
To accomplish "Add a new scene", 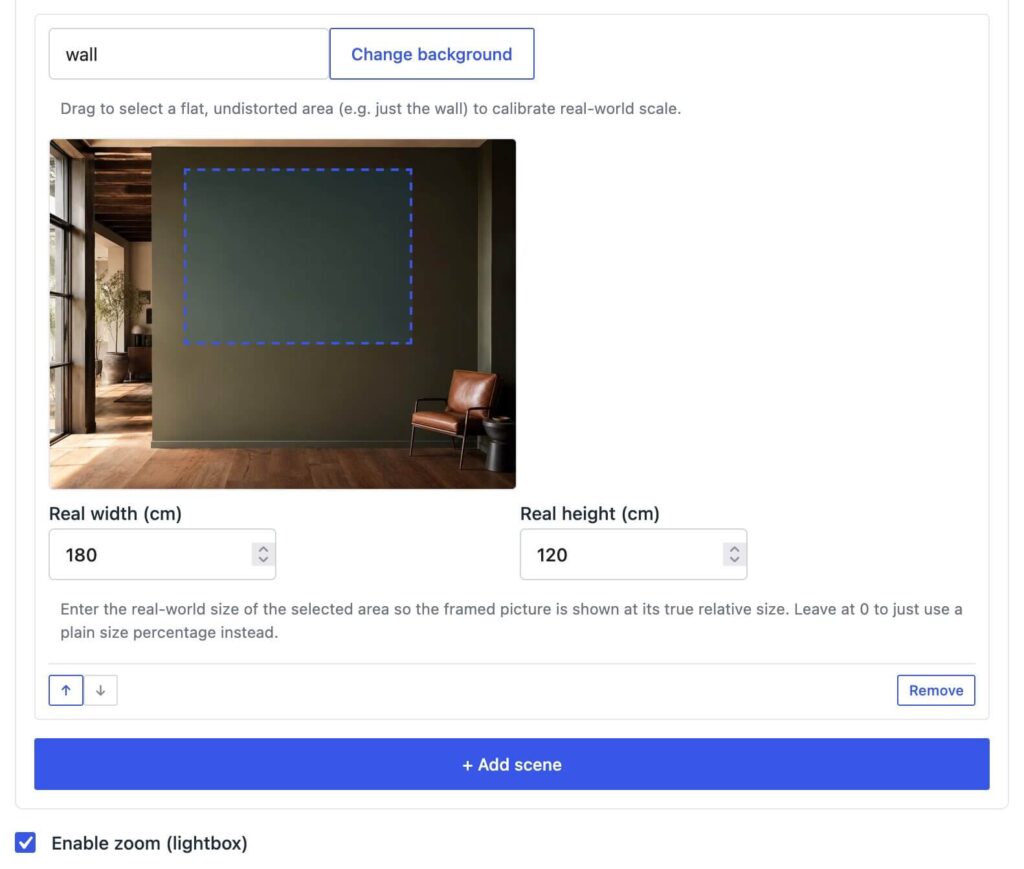I will (x=512, y=764).
